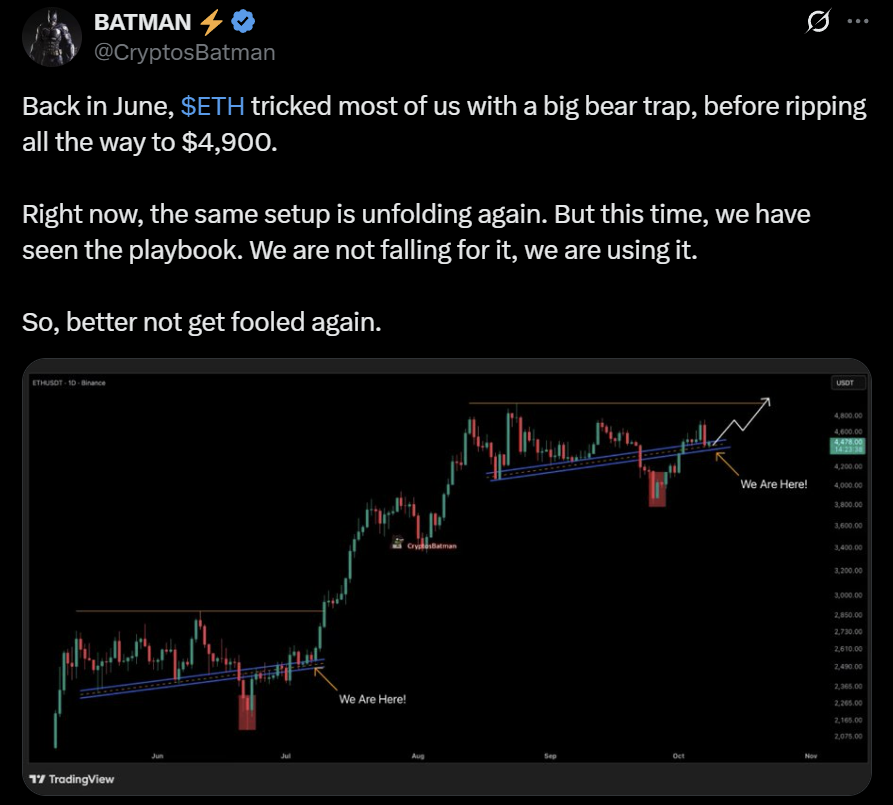Click the CryptosBatman watermark on the chart

pyautogui.click(x=424, y=546)
